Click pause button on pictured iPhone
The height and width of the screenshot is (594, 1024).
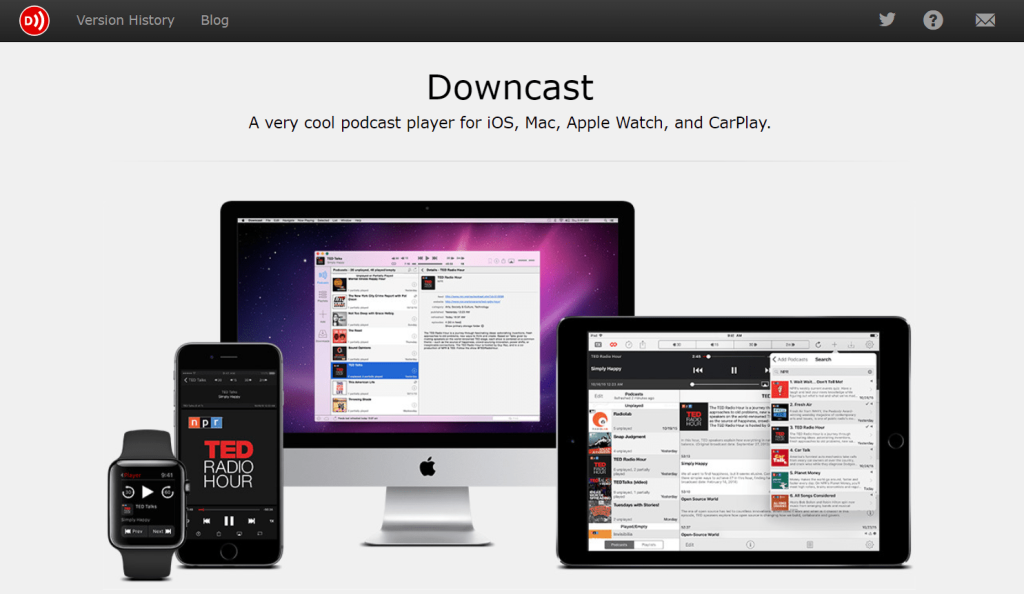click(x=229, y=521)
